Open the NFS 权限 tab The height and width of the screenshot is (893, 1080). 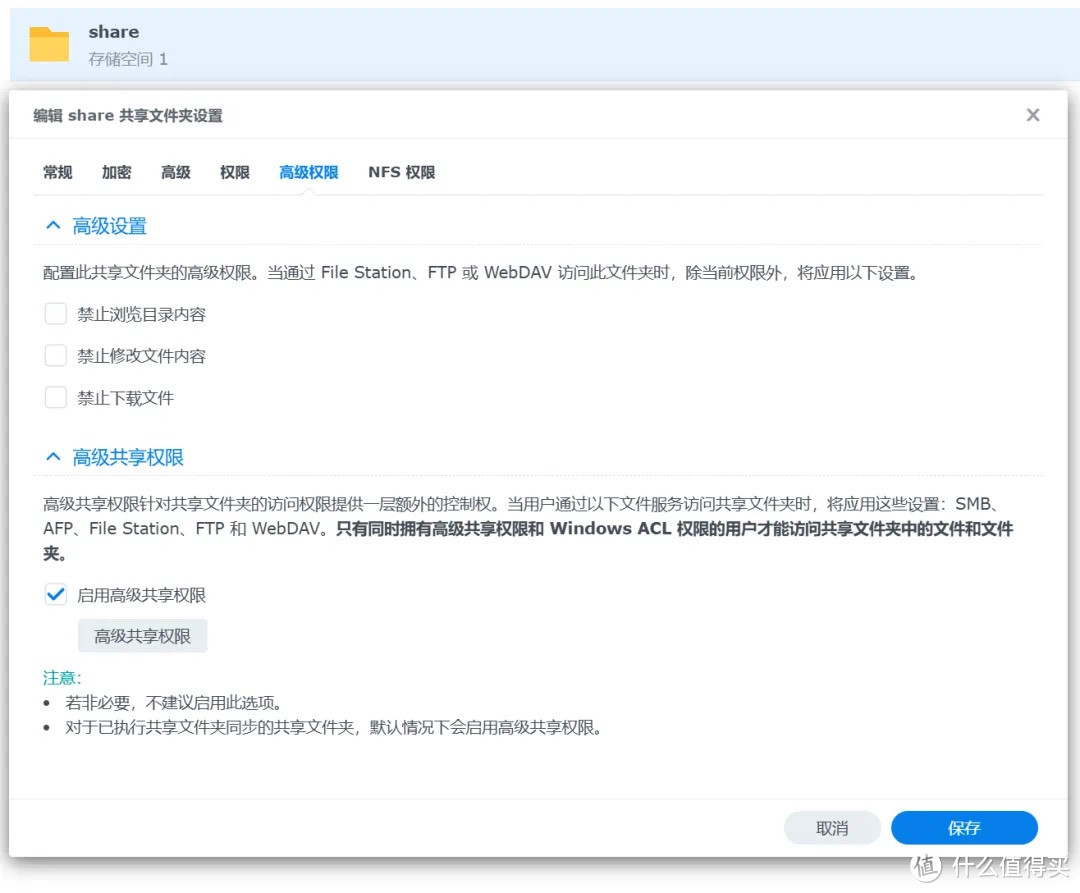click(x=402, y=172)
